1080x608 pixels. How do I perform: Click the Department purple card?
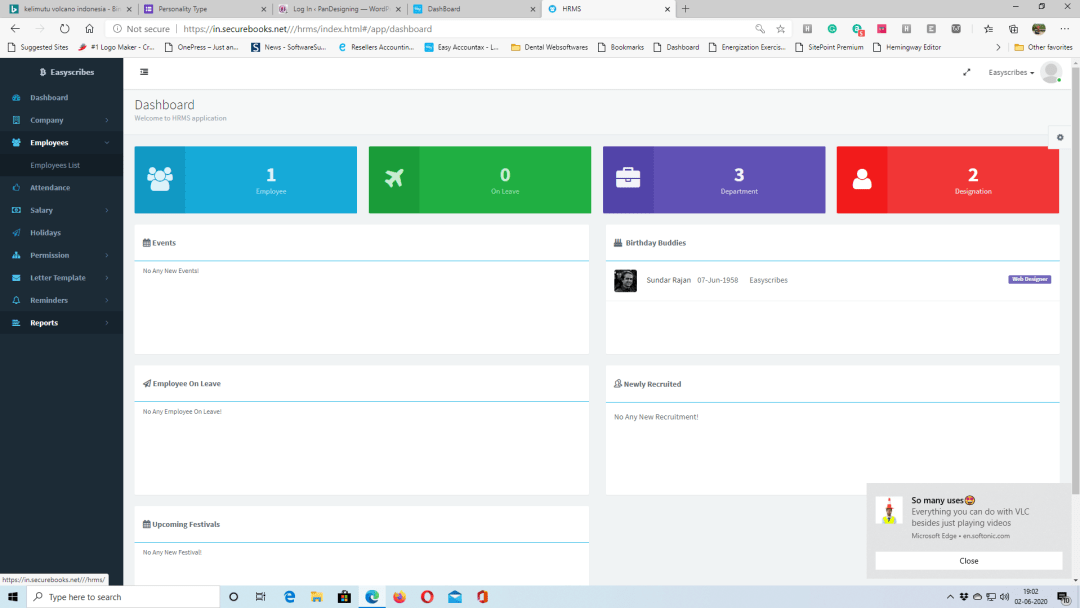[714, 180]
